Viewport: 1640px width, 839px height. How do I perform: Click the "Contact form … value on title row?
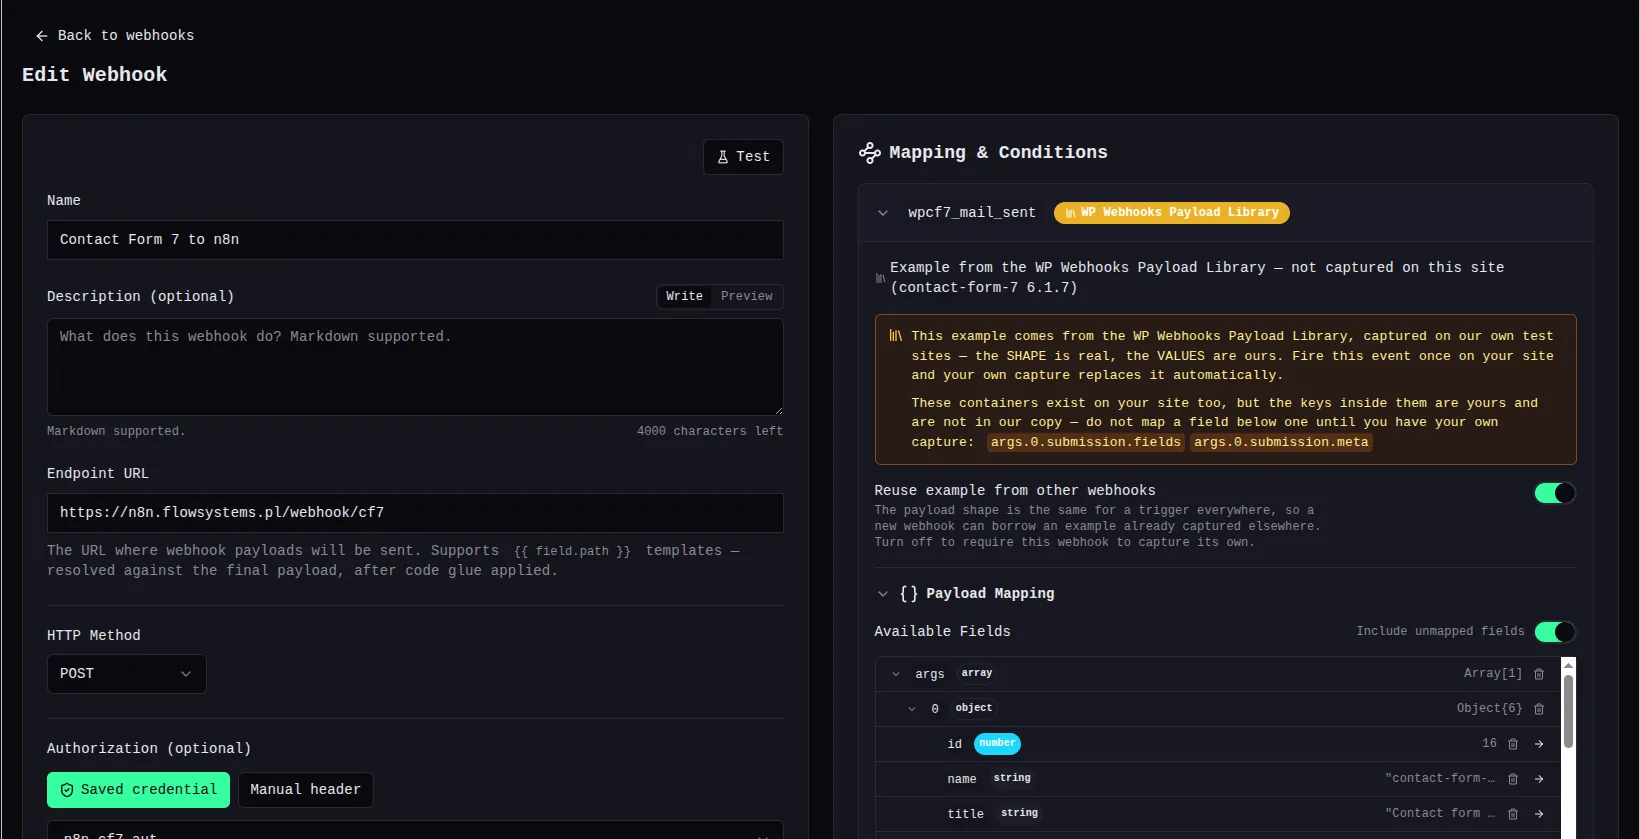[1440, 814]
